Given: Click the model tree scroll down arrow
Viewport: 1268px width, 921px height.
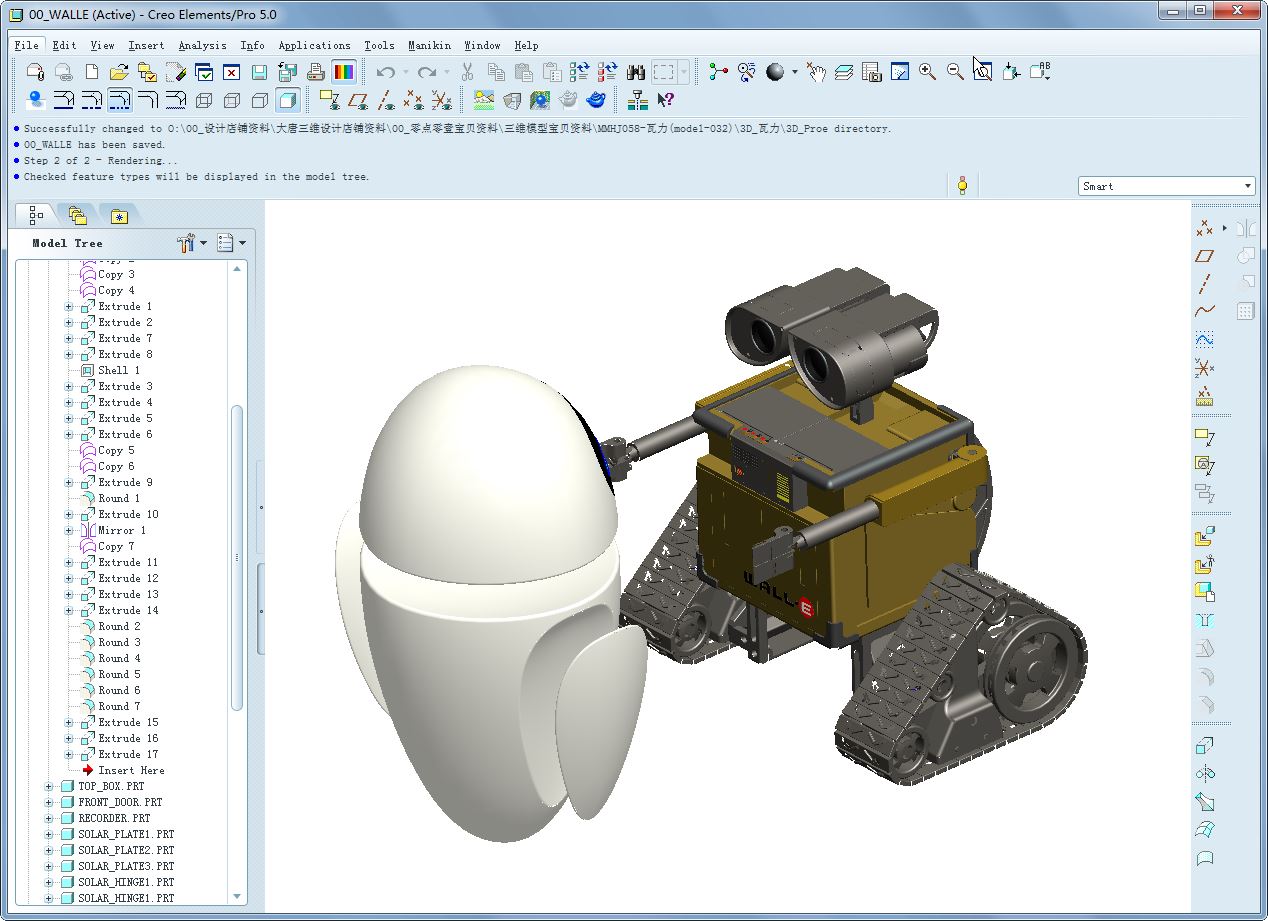Looking at the screenshot, I should [237, 896].
